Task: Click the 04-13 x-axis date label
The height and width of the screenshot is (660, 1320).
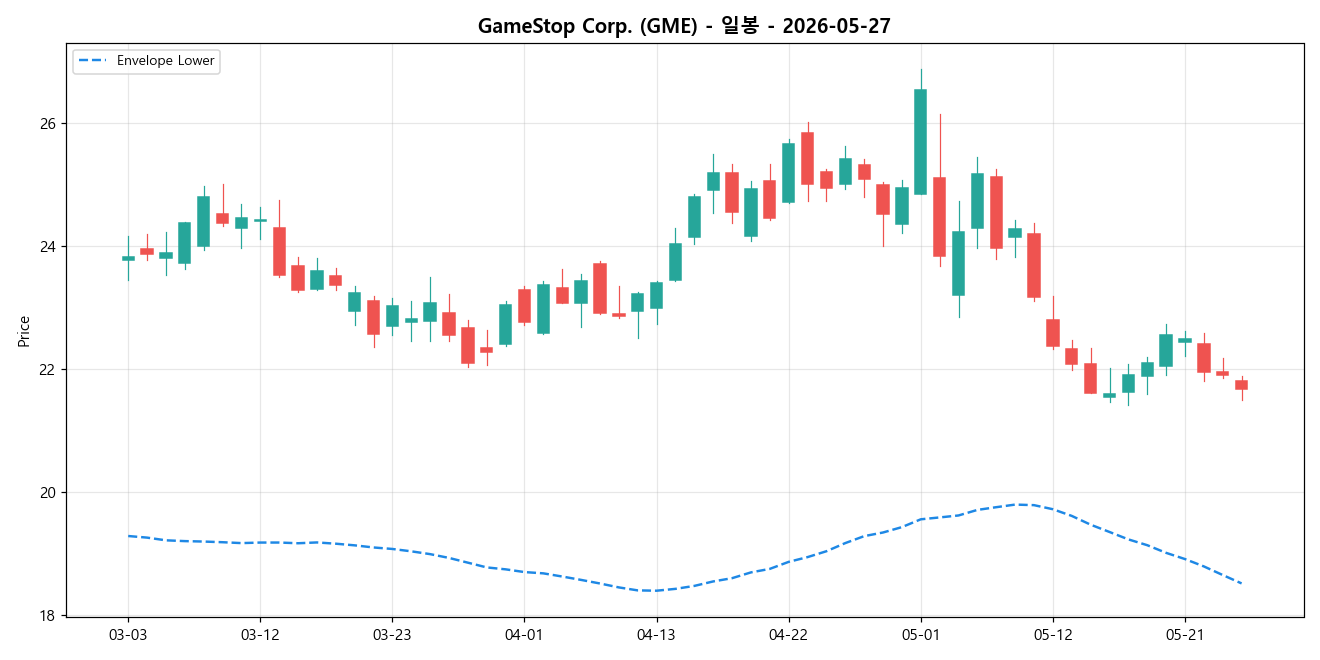Action: pos(656,635)
